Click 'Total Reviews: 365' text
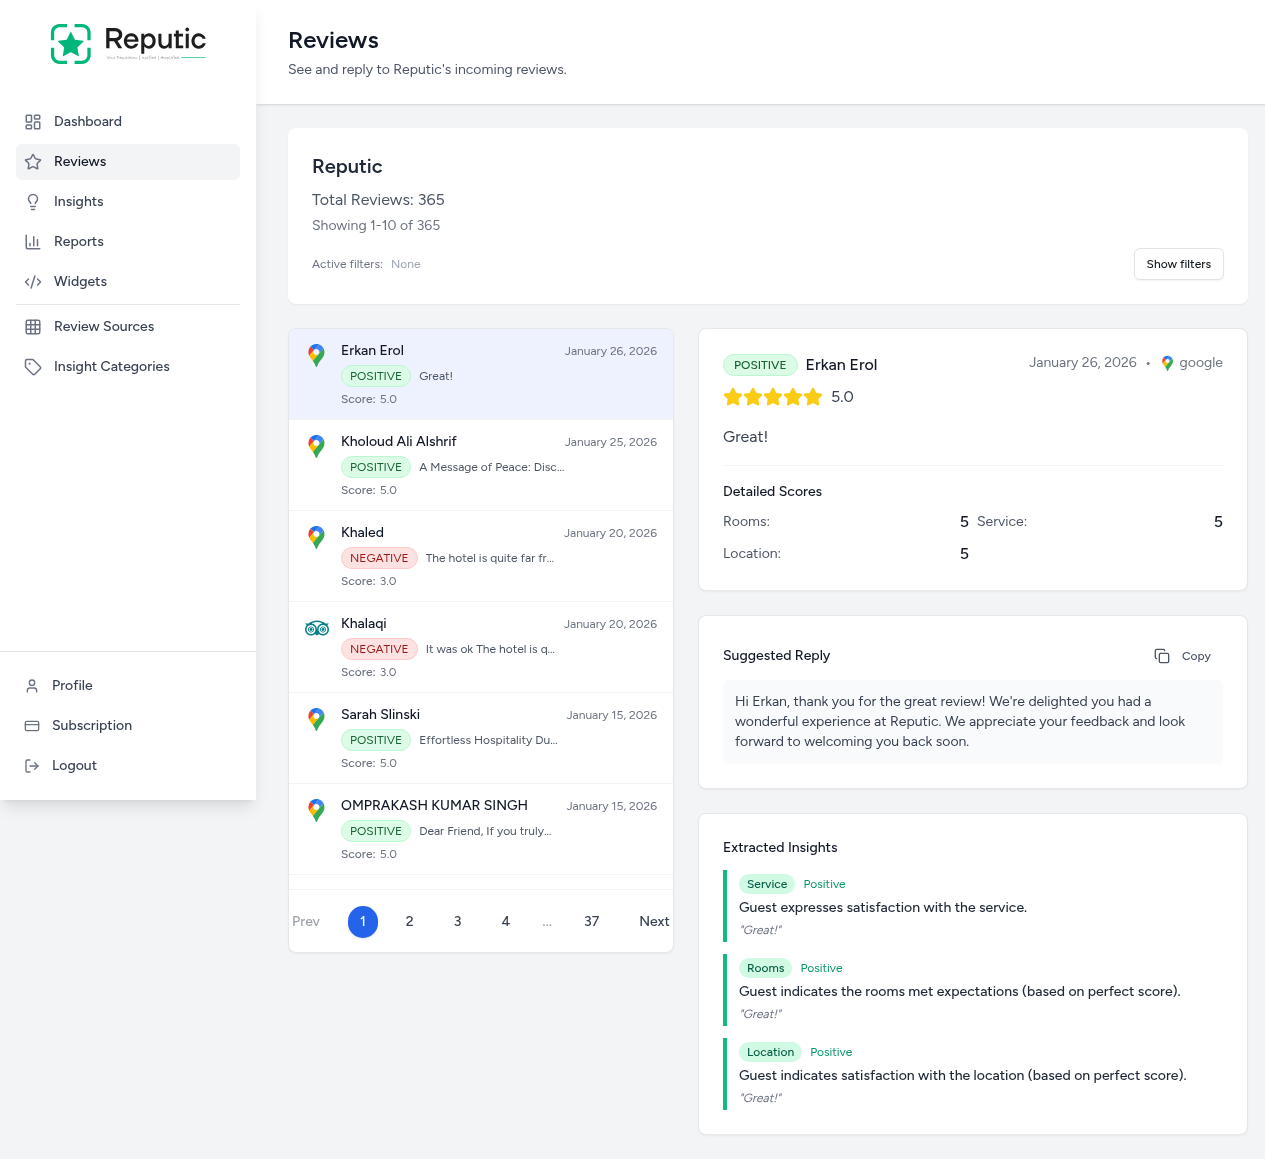This screenshot has width=1265, height=1159. click(378, 200)
